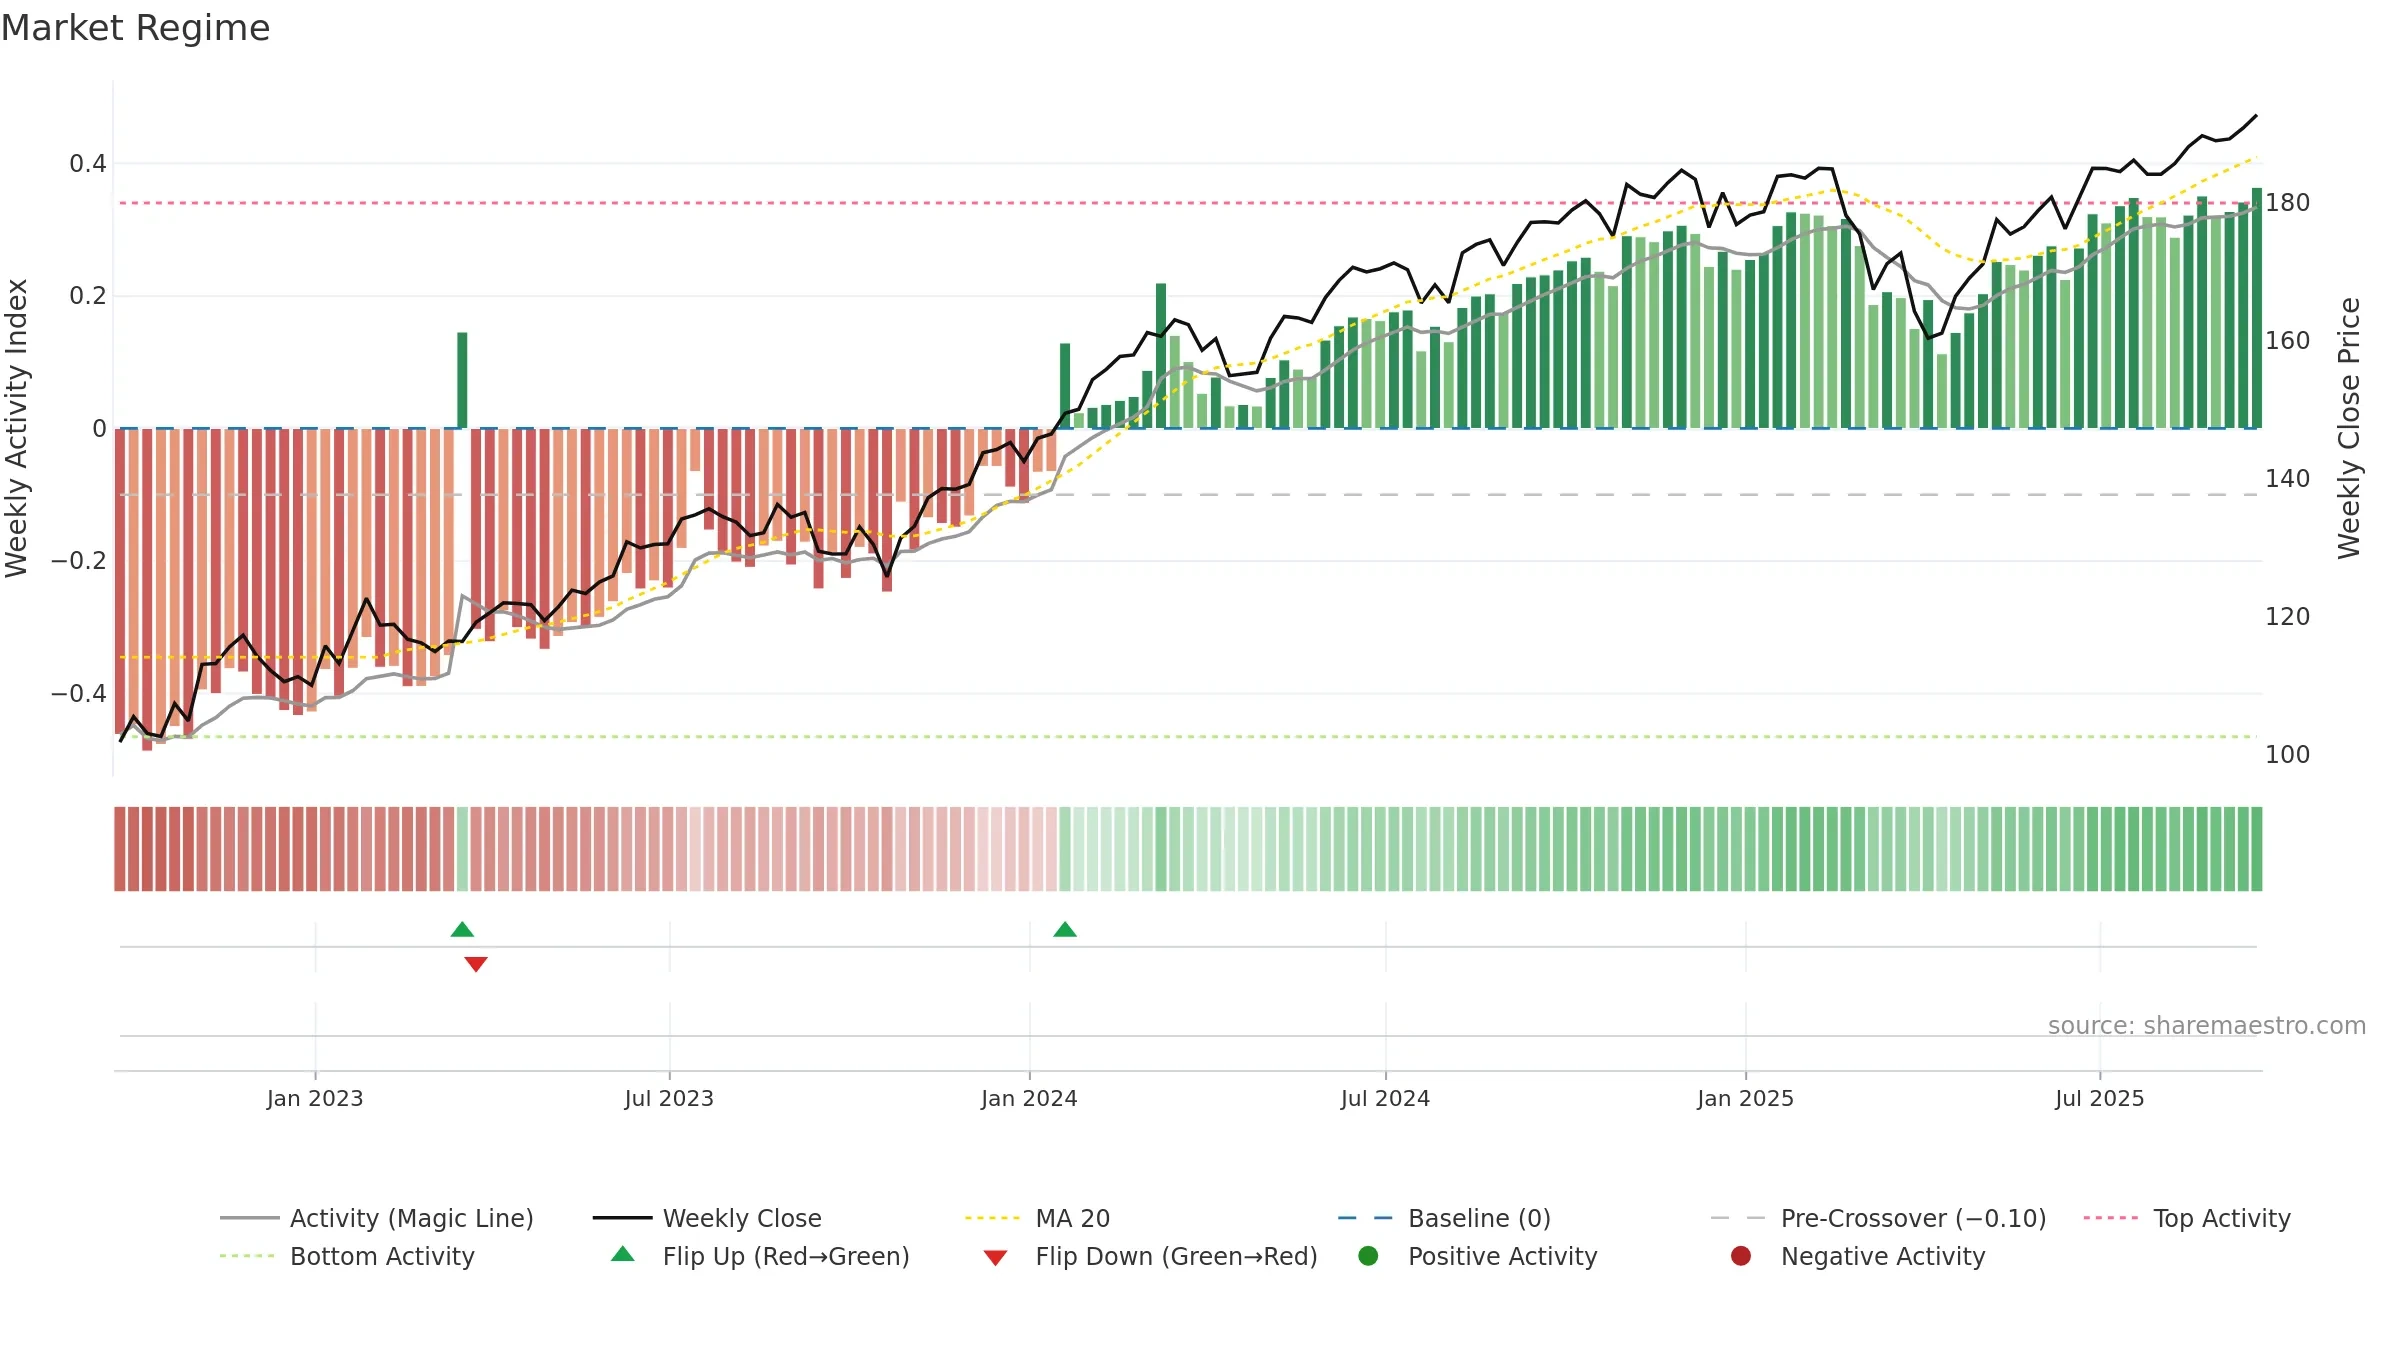Click the Weekly Close Price axis title
This screenshot has width=2400, height=1350.
point(2349,428)
